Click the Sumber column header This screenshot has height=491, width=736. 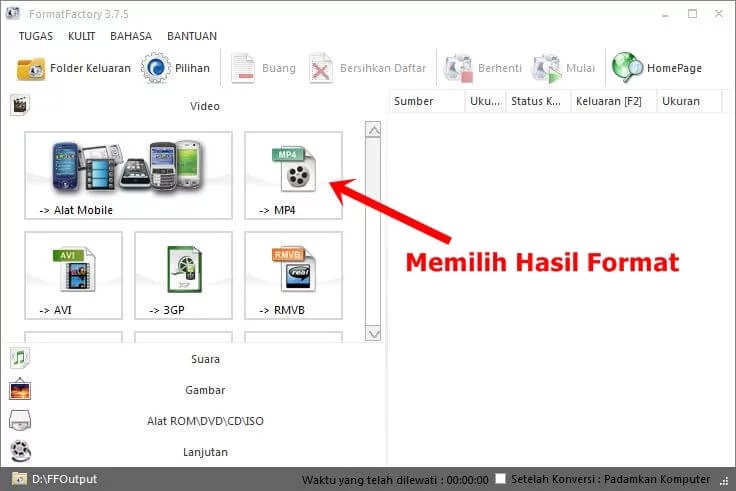[x=427, y=101]
